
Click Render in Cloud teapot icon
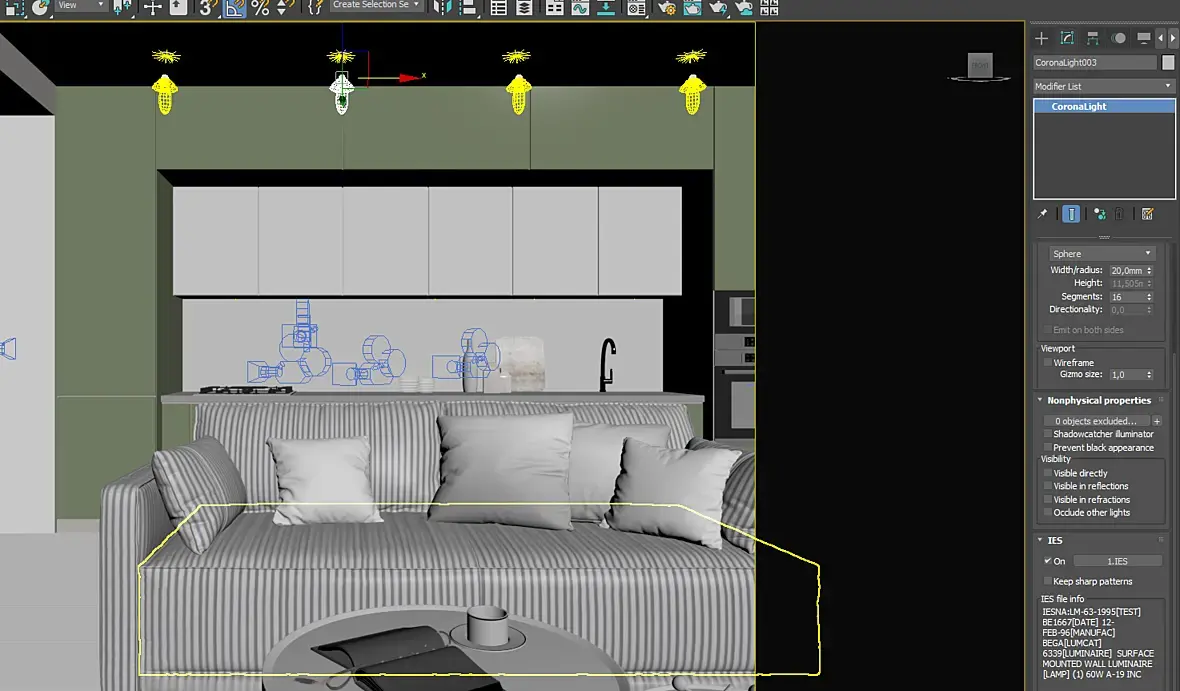point(744,8)
